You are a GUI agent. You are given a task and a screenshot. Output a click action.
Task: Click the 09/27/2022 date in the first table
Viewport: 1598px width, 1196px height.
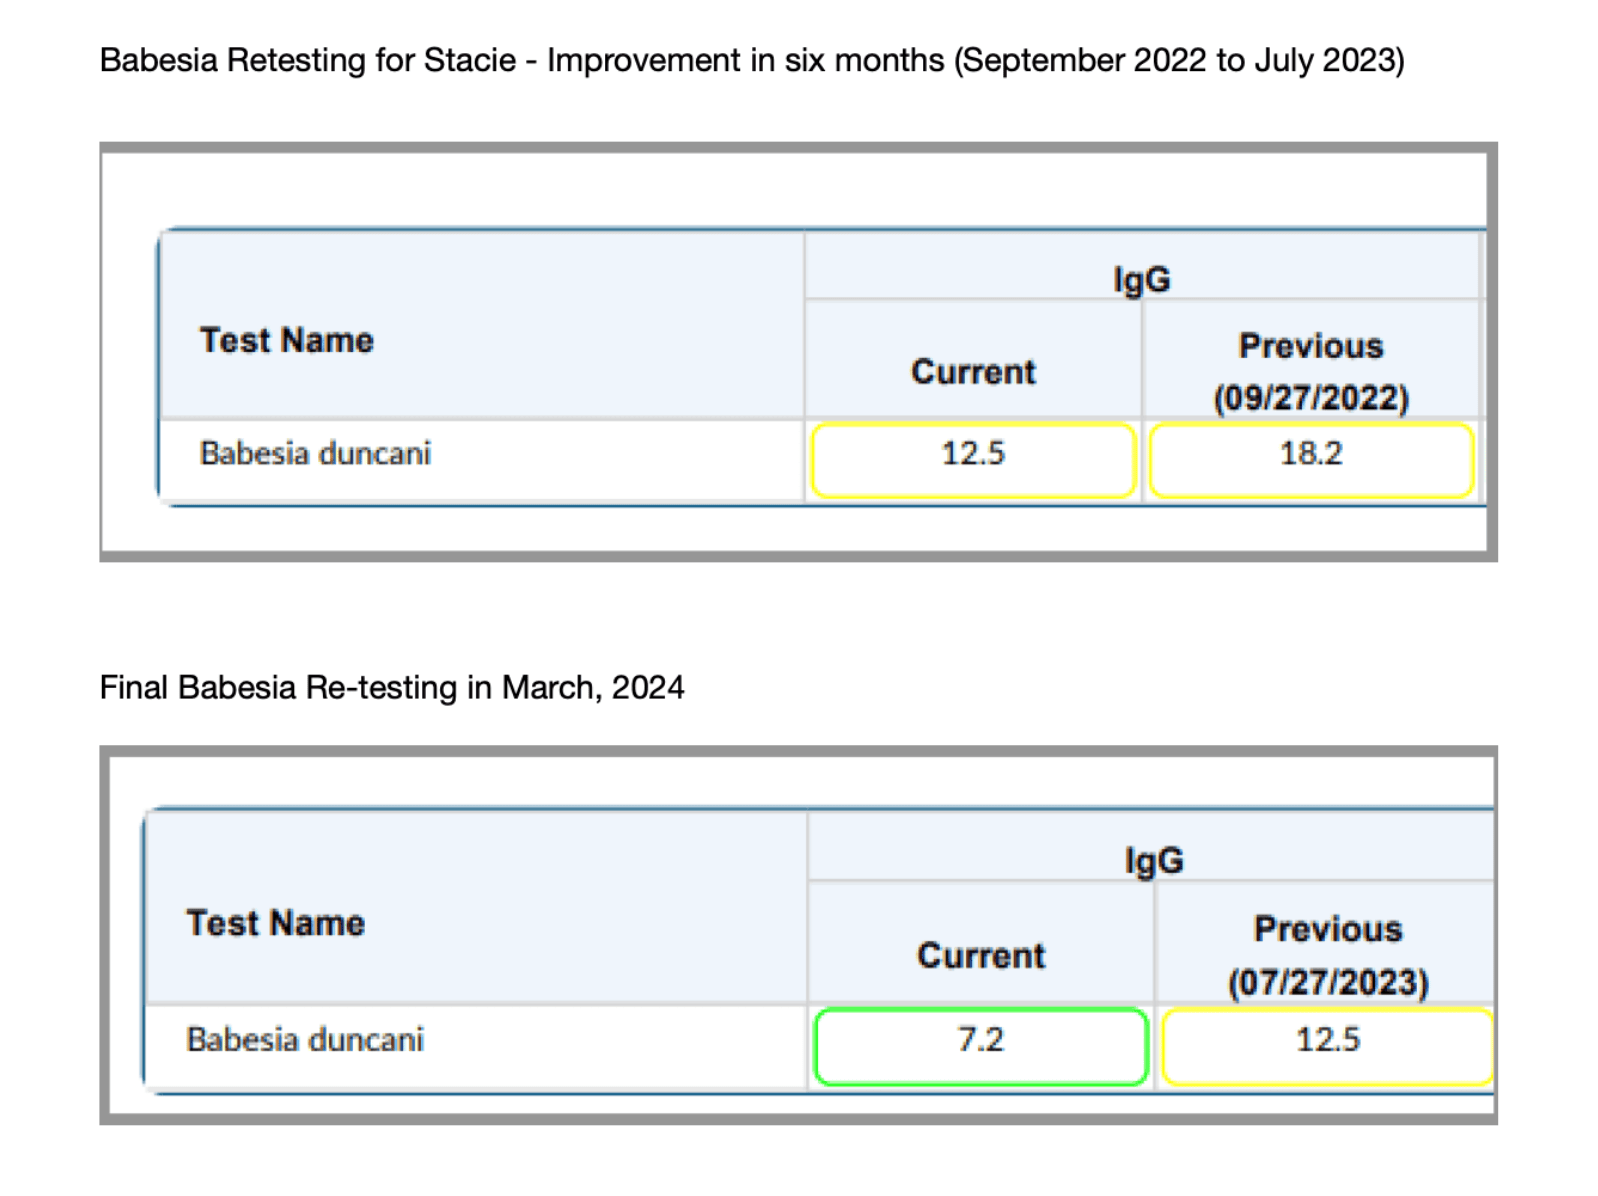pos(1310,398)
